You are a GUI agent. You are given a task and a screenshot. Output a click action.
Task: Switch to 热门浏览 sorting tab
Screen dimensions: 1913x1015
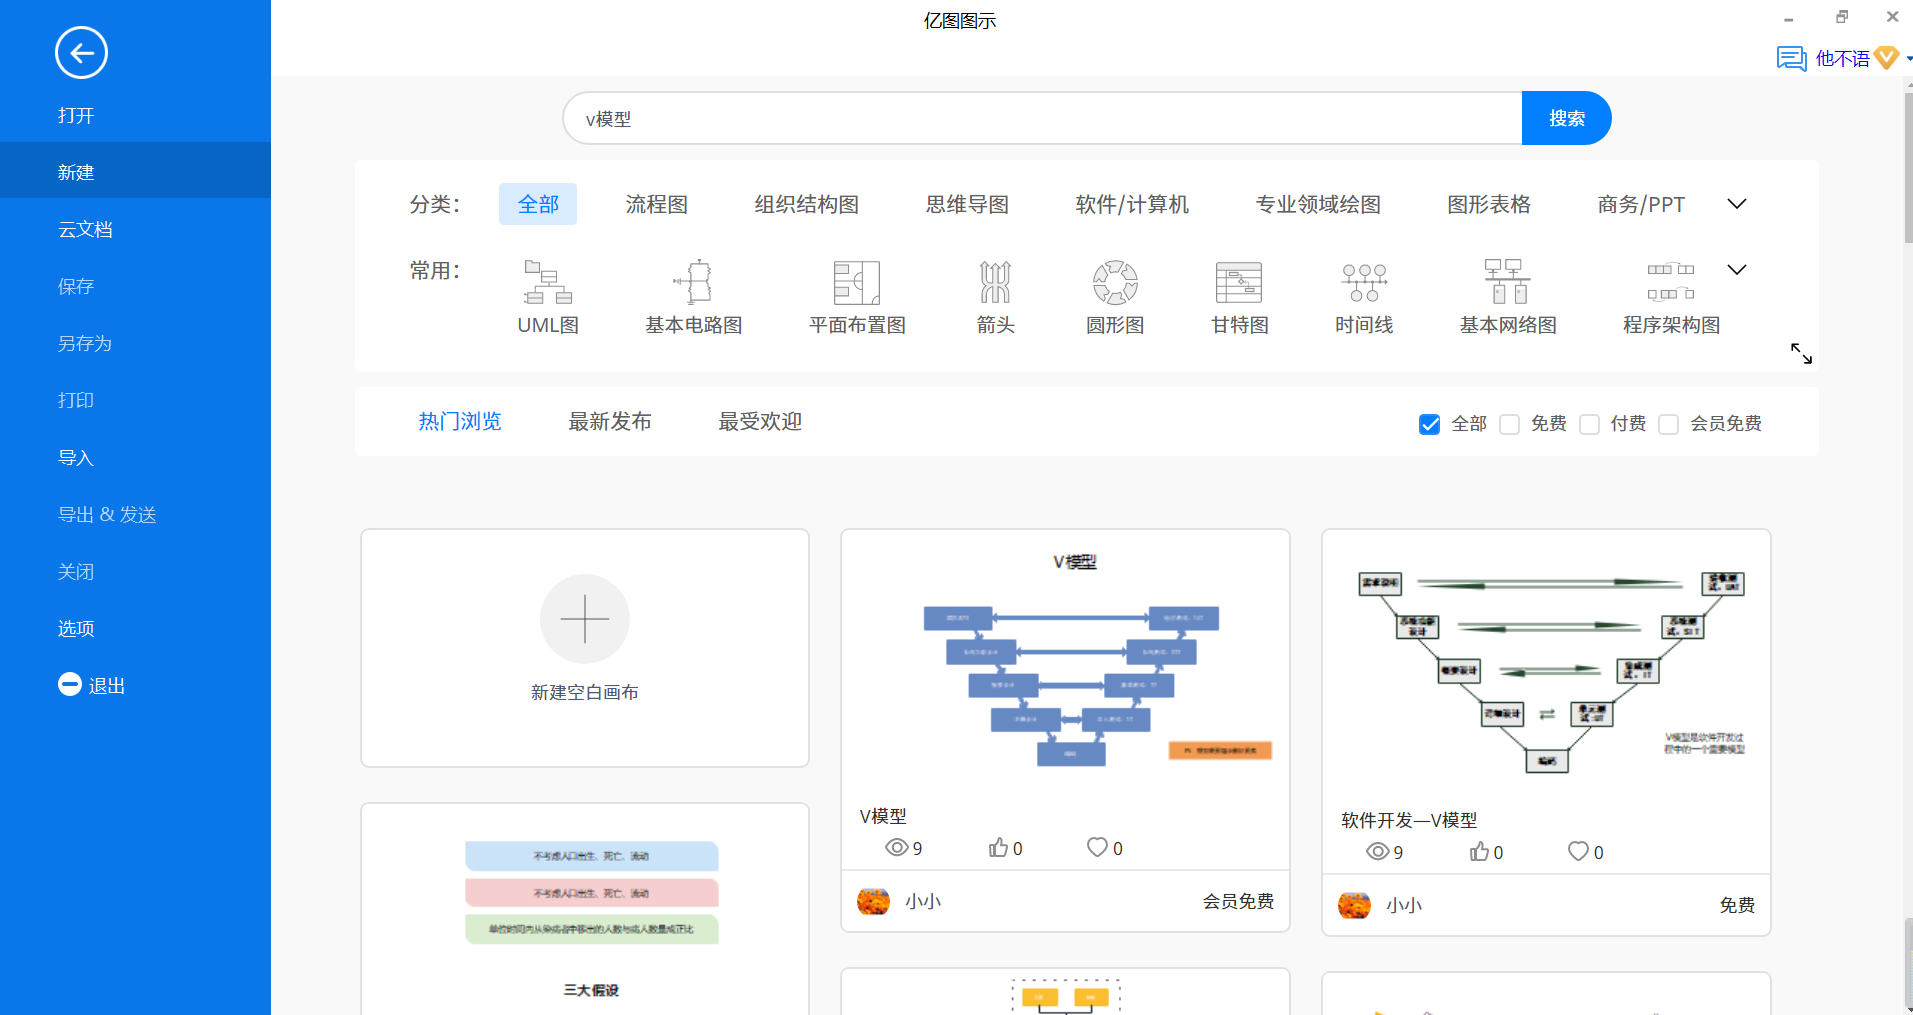[460, 422]
